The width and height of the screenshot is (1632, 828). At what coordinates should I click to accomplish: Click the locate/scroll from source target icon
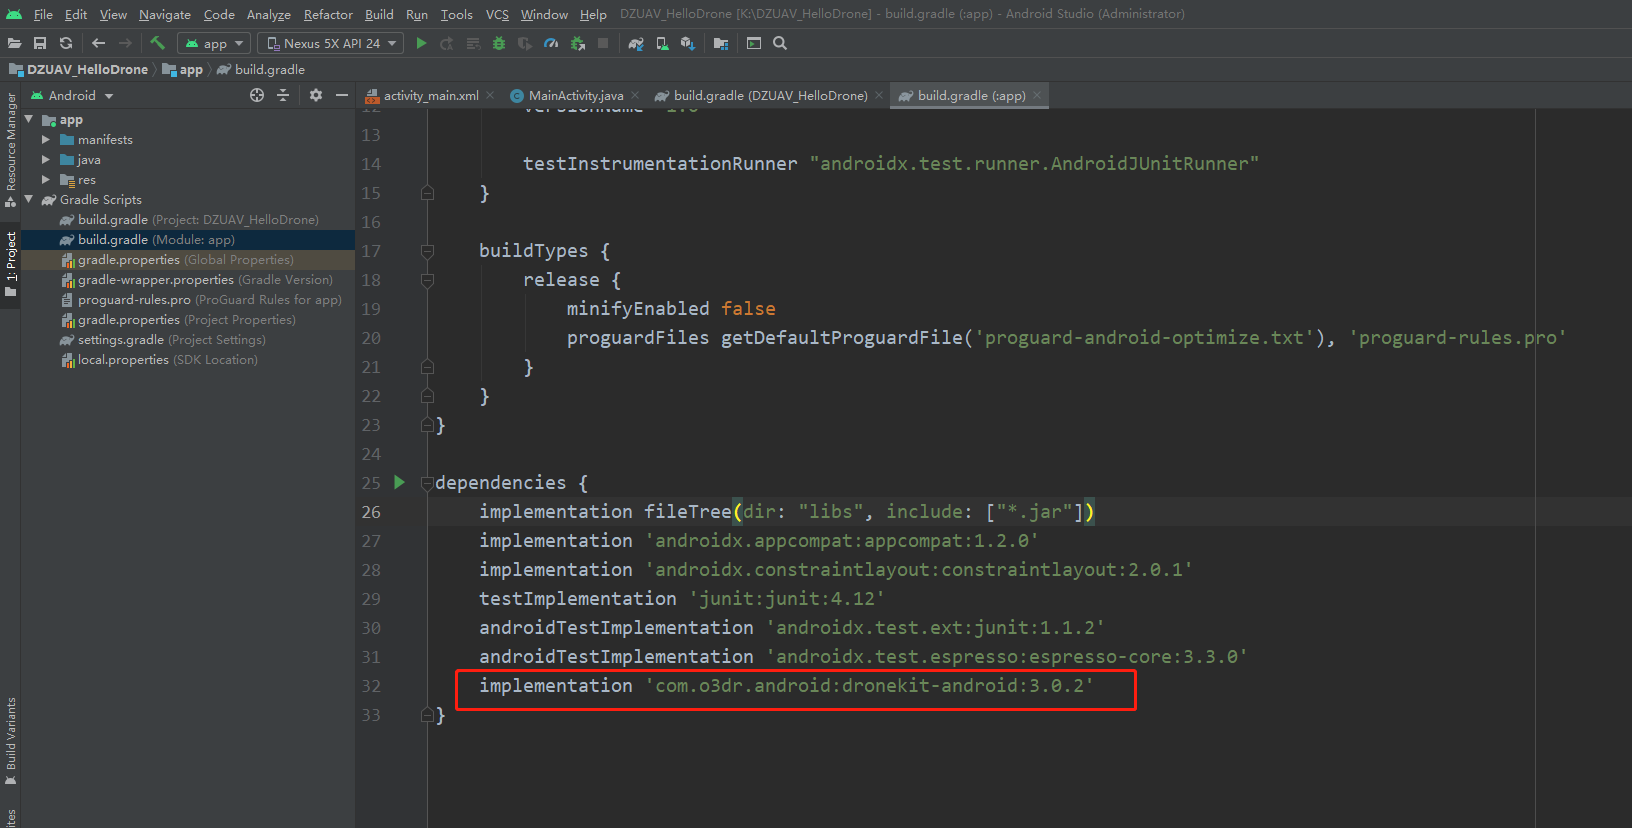point(257,95)
